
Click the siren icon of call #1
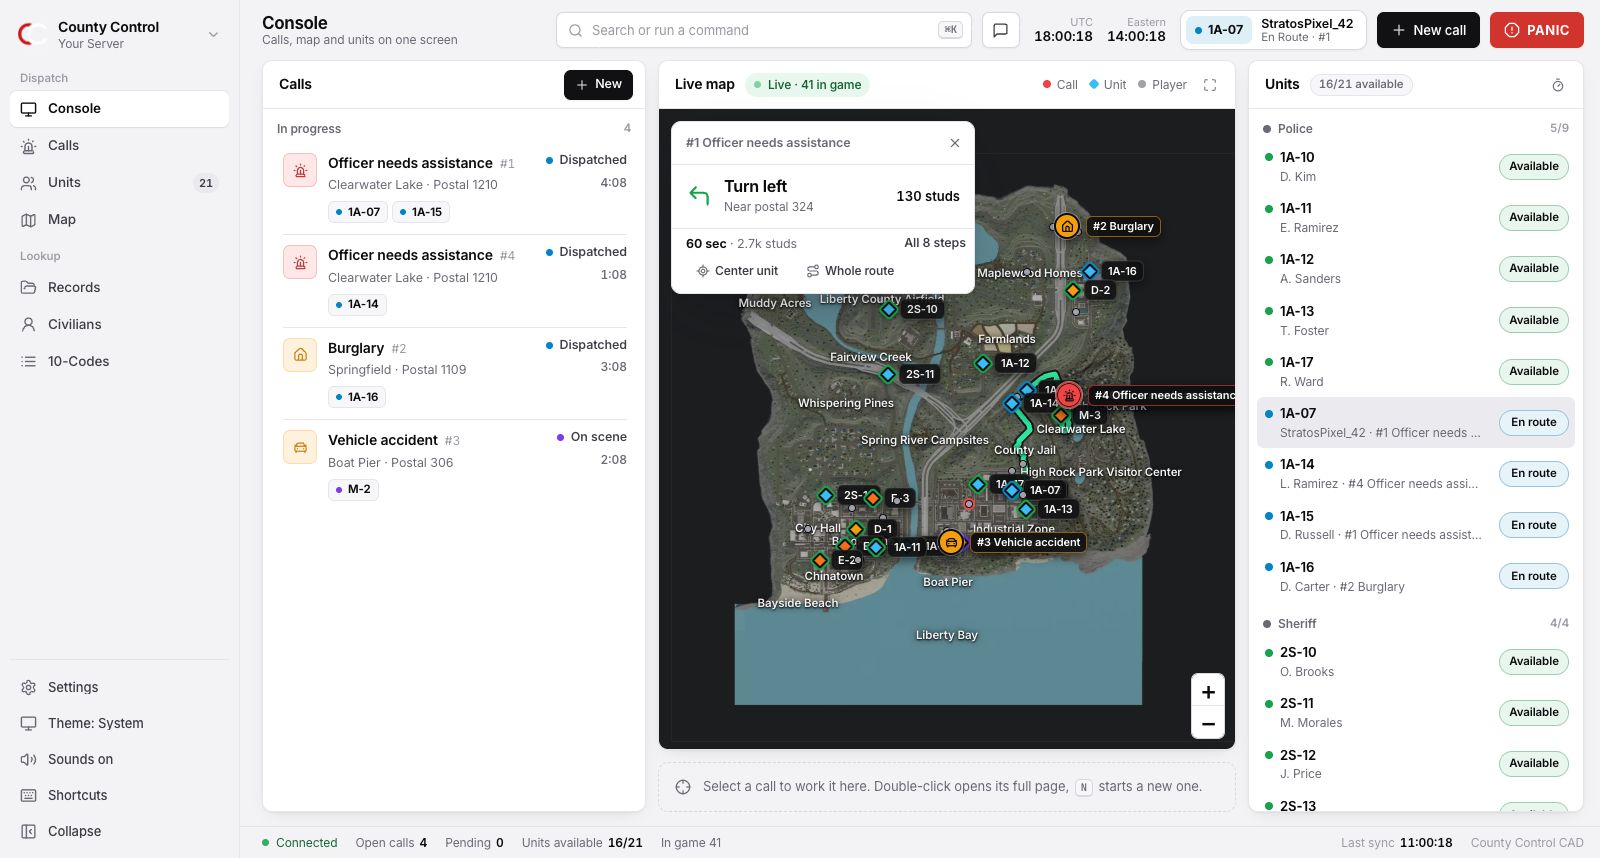(x=300, y=171)
